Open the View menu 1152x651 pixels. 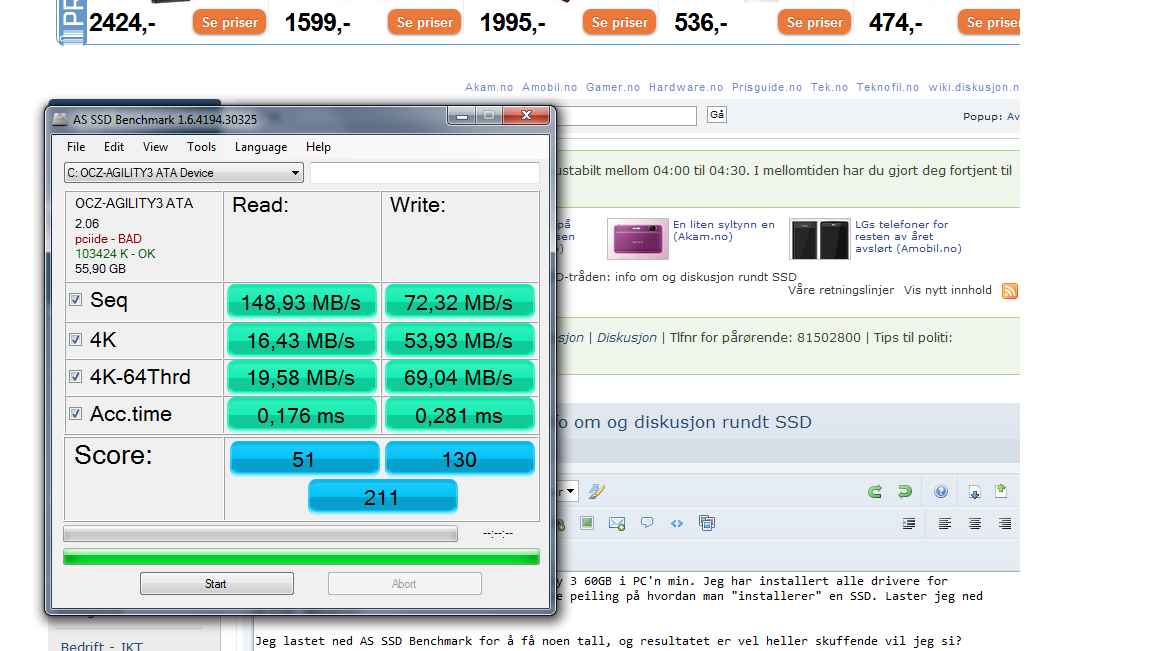click(x=155, y=147)
